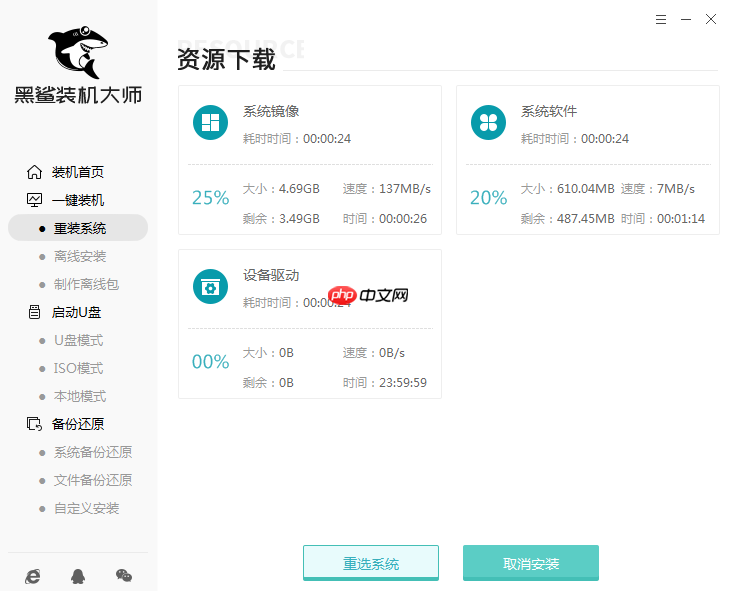Viewport: 736px width, 591px height.
Task: Click the 重选系统 button
Action: coord(371,563)
